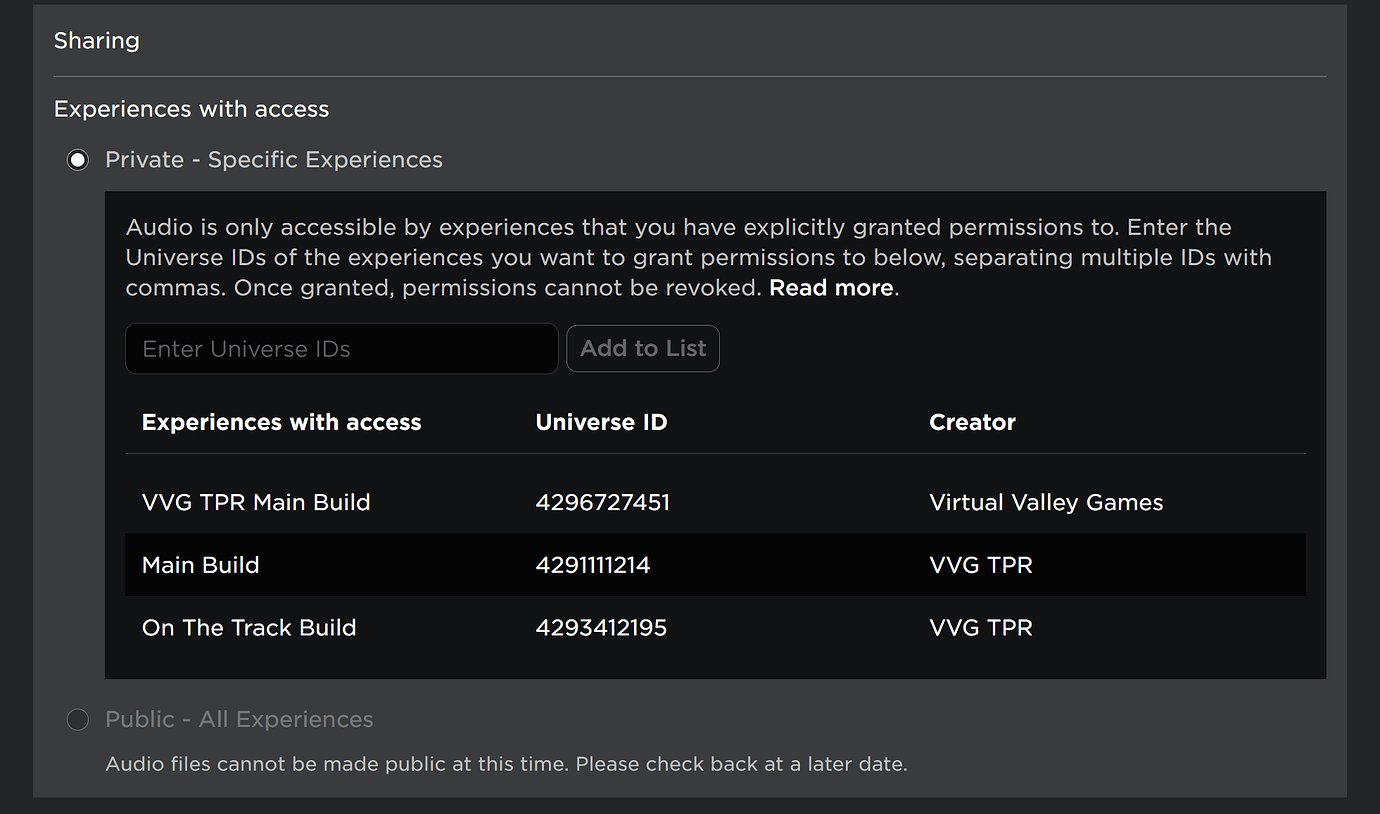Click Universe ID 4293412195
1380x814 pixels.
[x=601, y=627]
